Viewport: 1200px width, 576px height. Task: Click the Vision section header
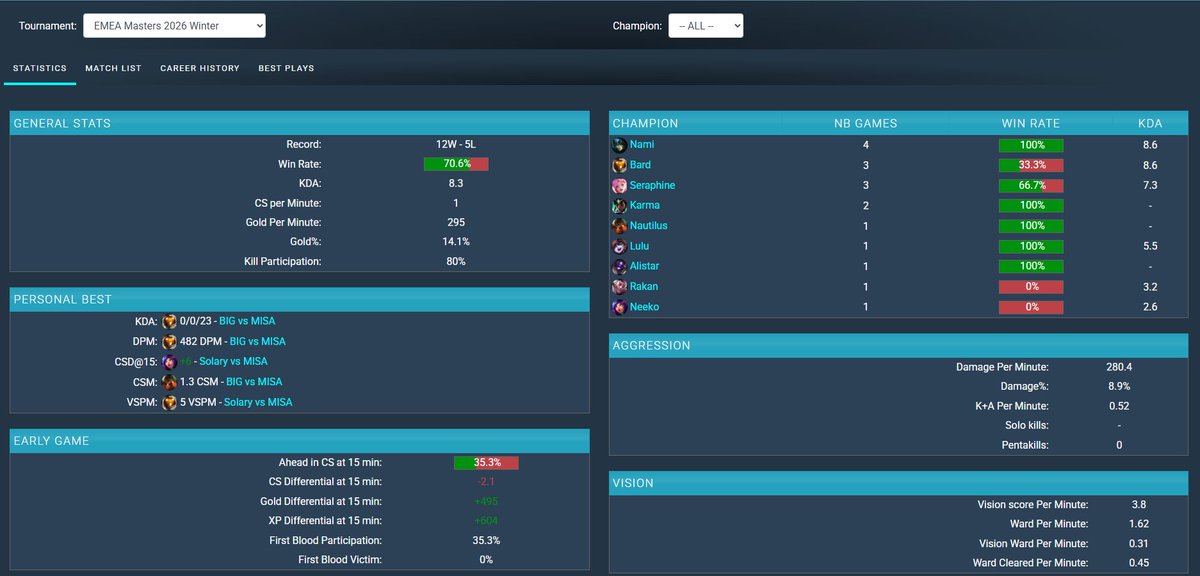(x=899, y=483)
